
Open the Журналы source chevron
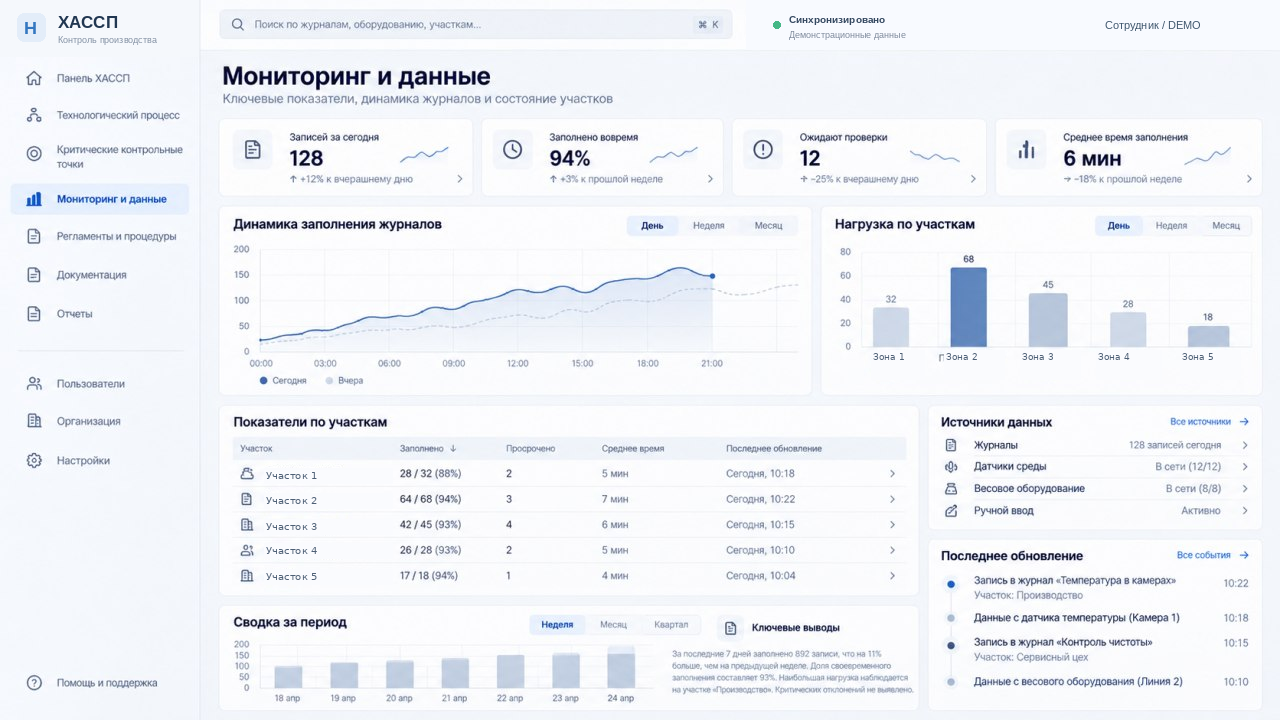coord(1245,445)
